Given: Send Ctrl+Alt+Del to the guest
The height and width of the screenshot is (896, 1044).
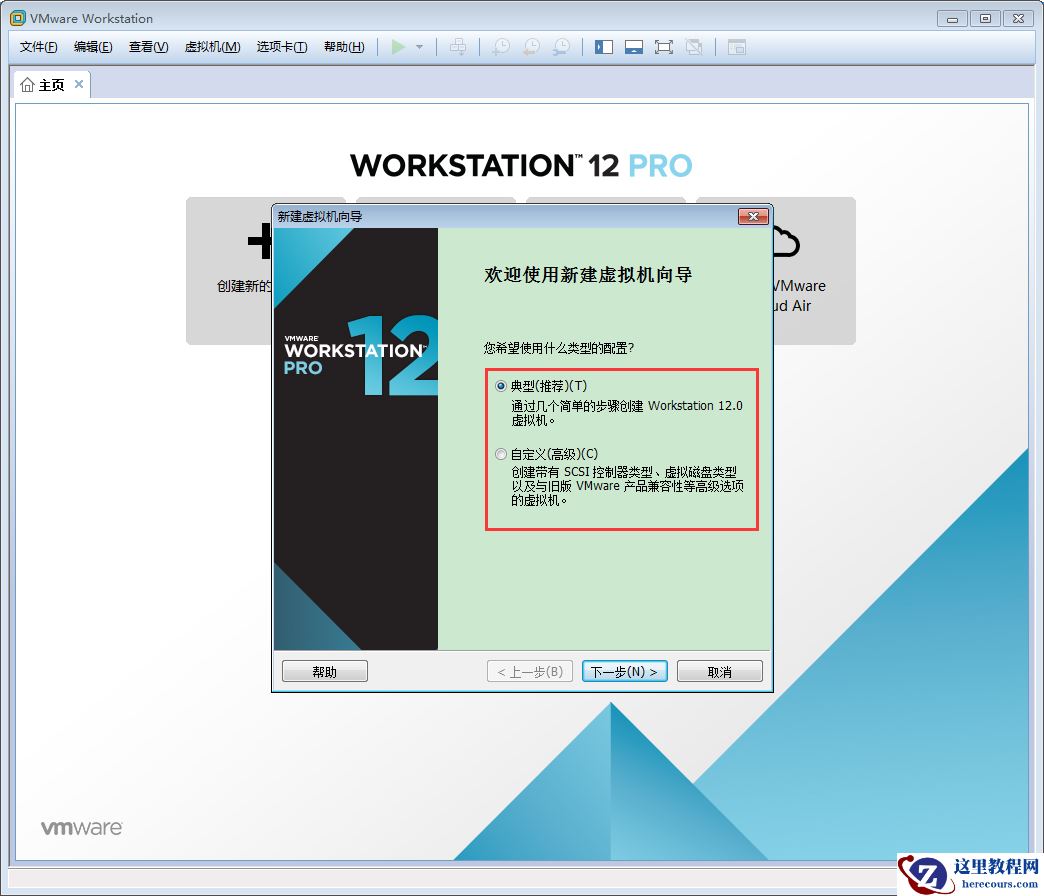Looking at the screenshot, I should (460, 46).
